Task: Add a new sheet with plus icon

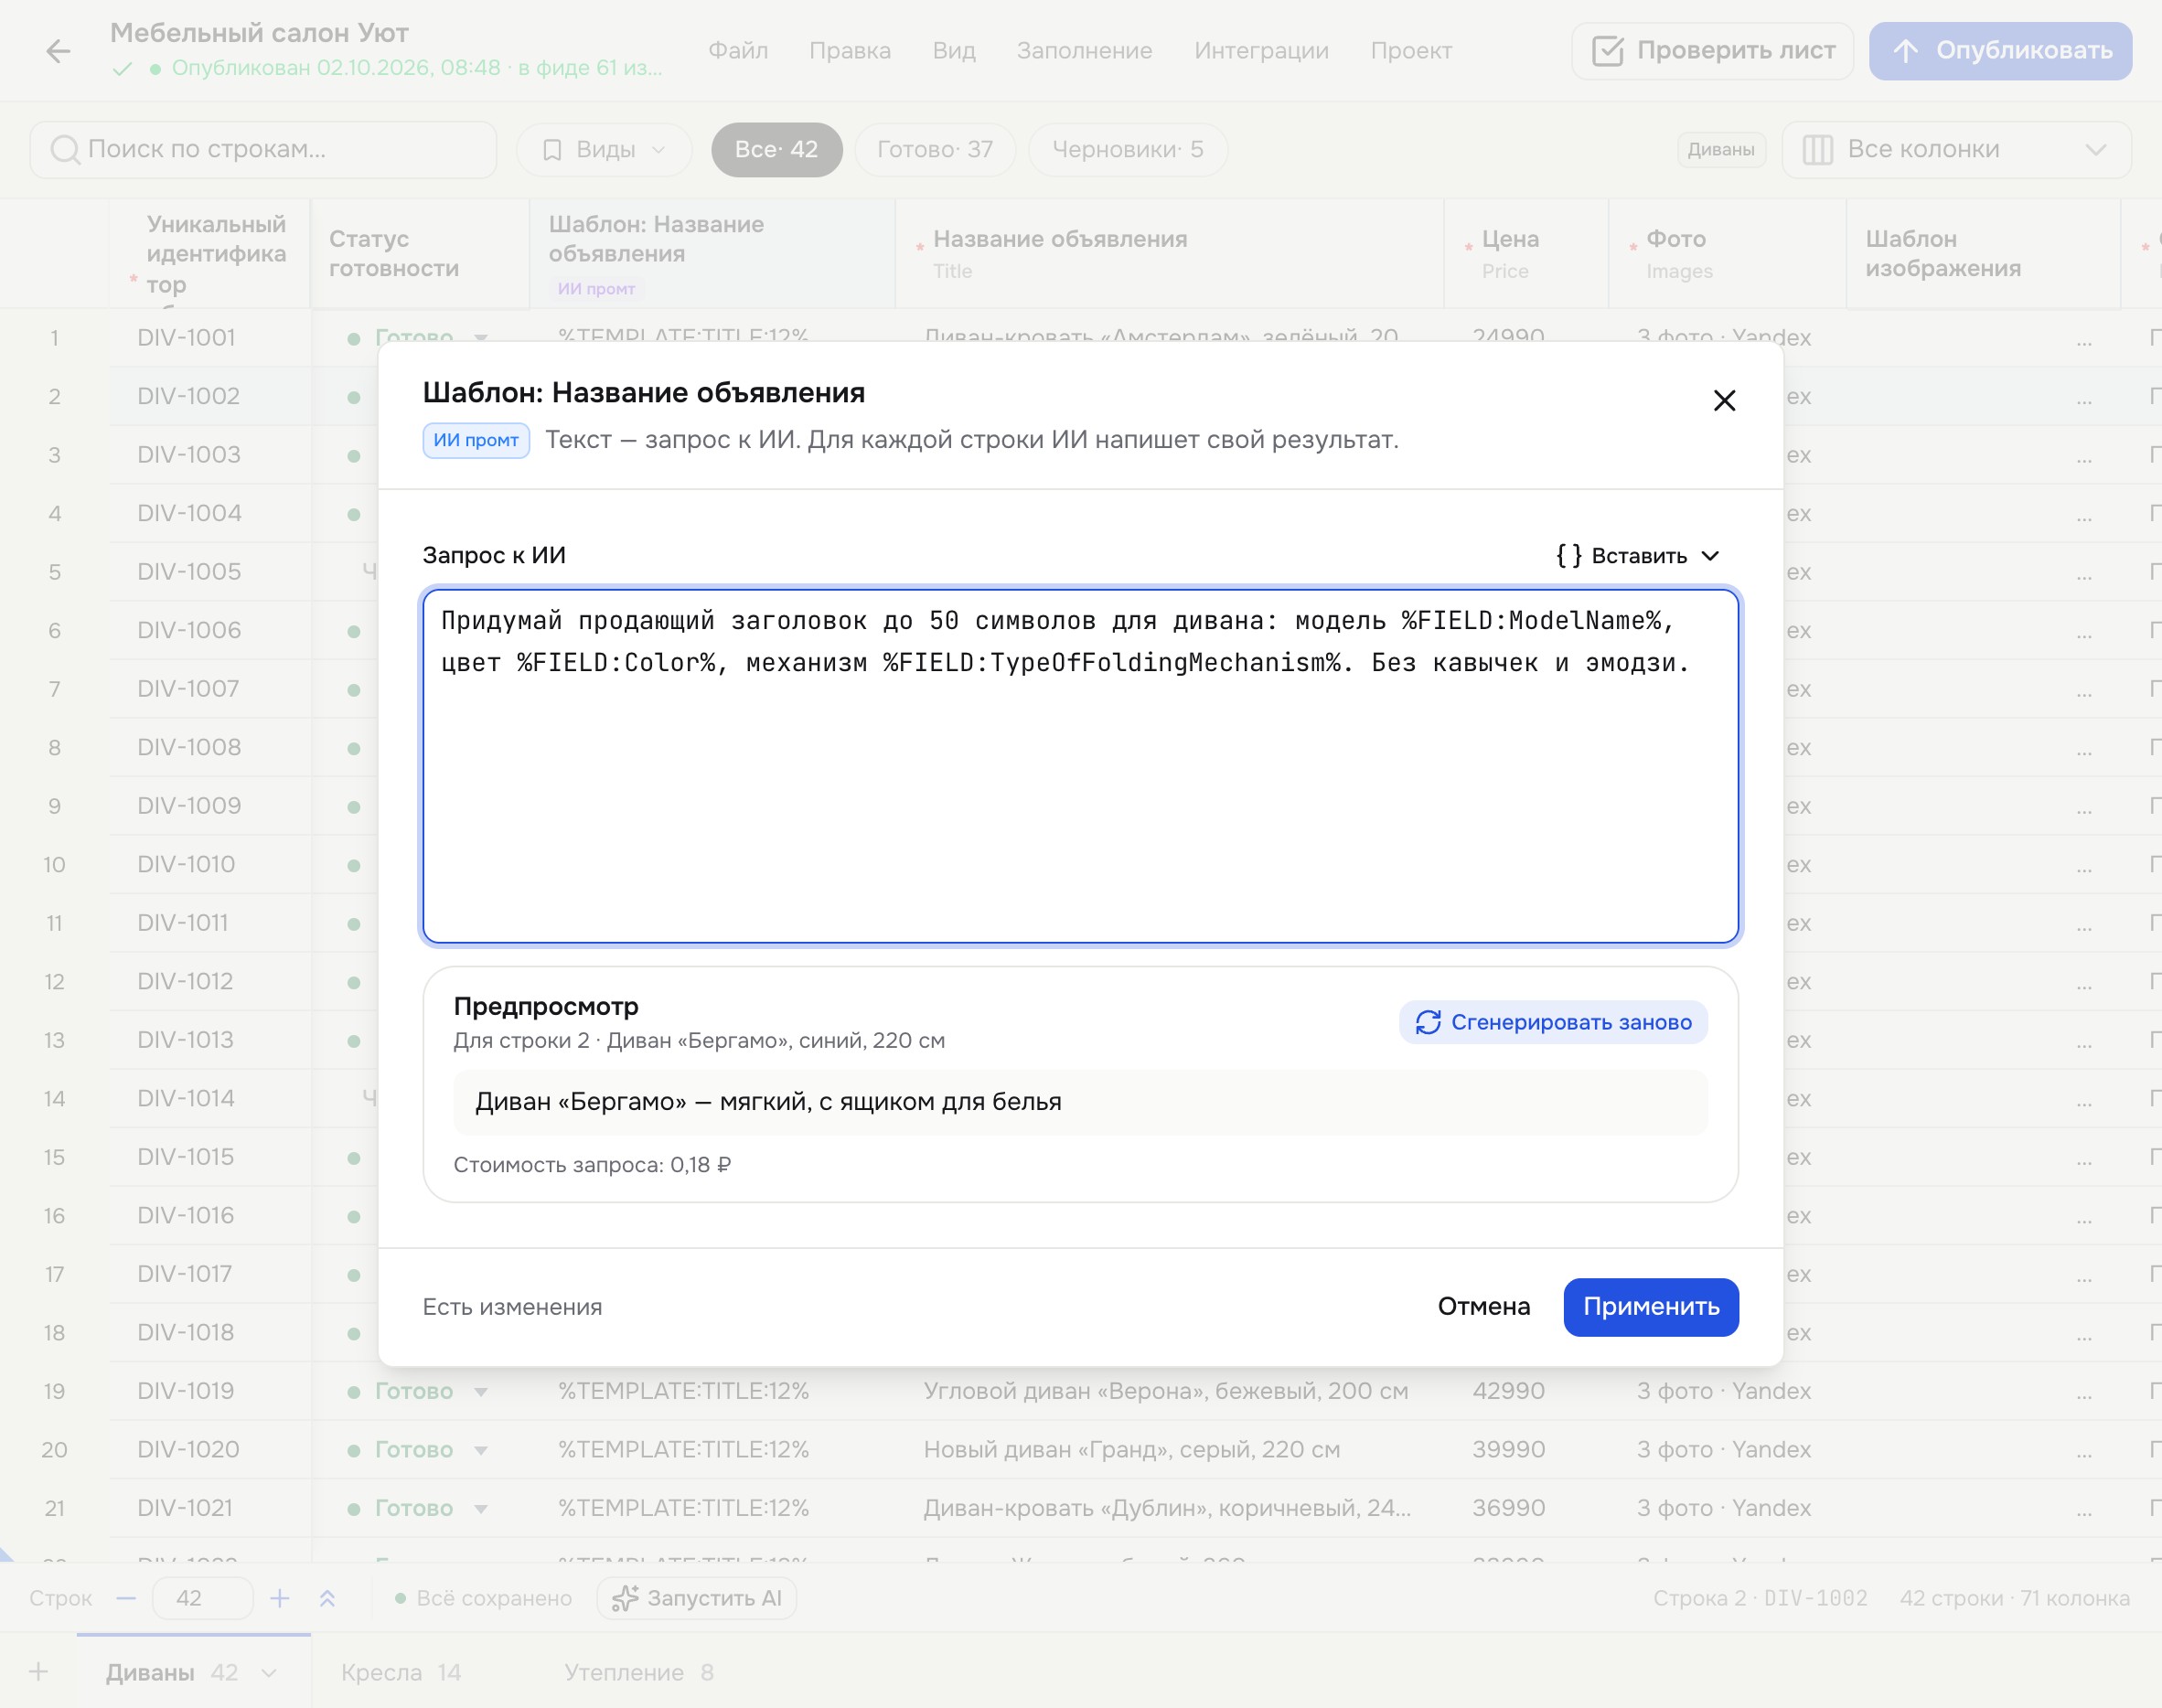Action: pyautogui.click(x=38, y=1671)
